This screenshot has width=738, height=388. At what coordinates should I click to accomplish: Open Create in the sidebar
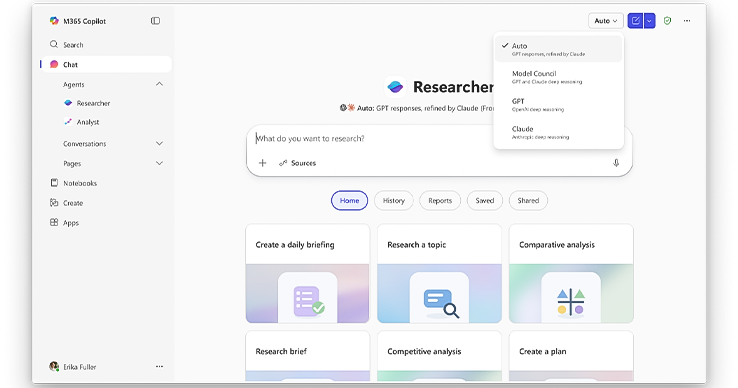pyautogui.click(x=66, y=203)
